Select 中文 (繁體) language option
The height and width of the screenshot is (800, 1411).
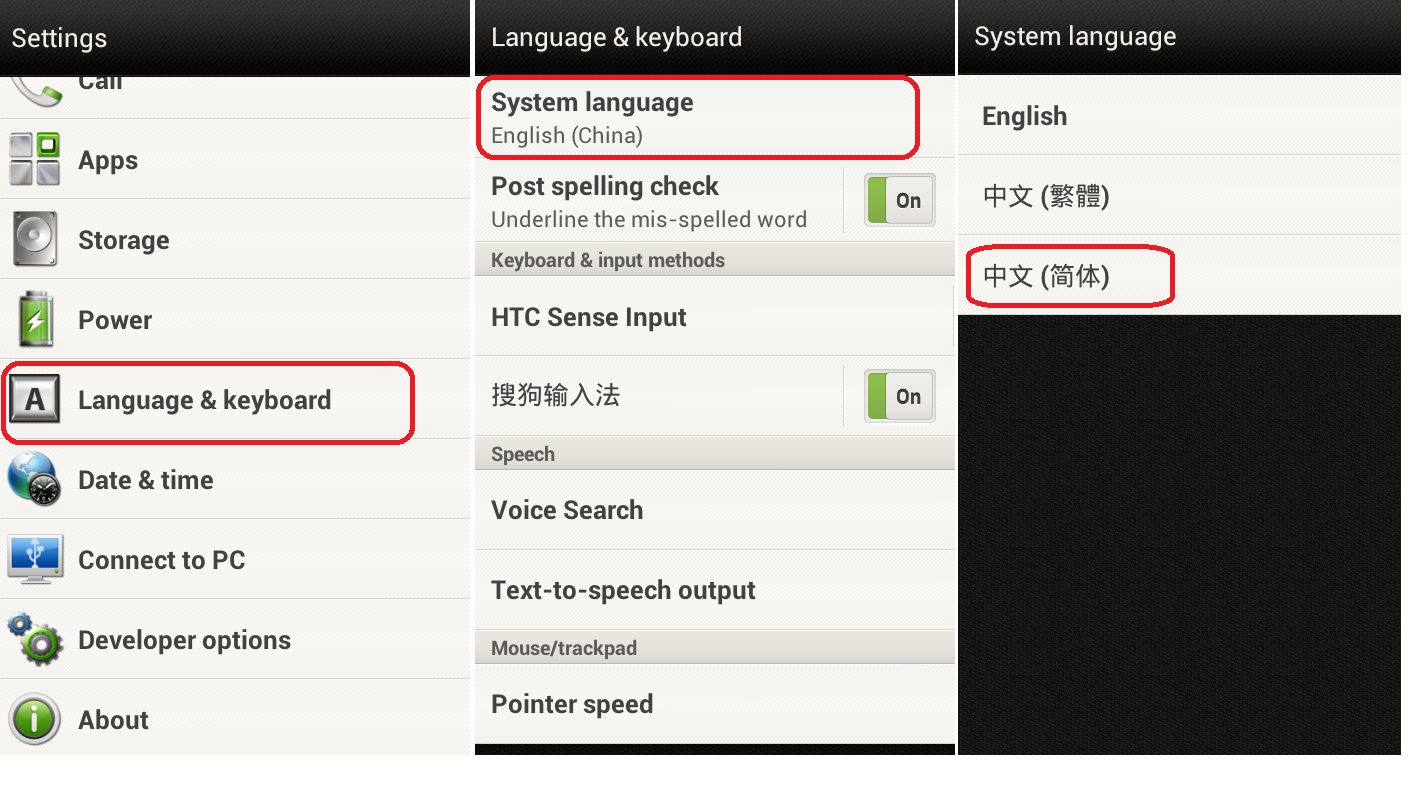click(x=1179, y=196)
